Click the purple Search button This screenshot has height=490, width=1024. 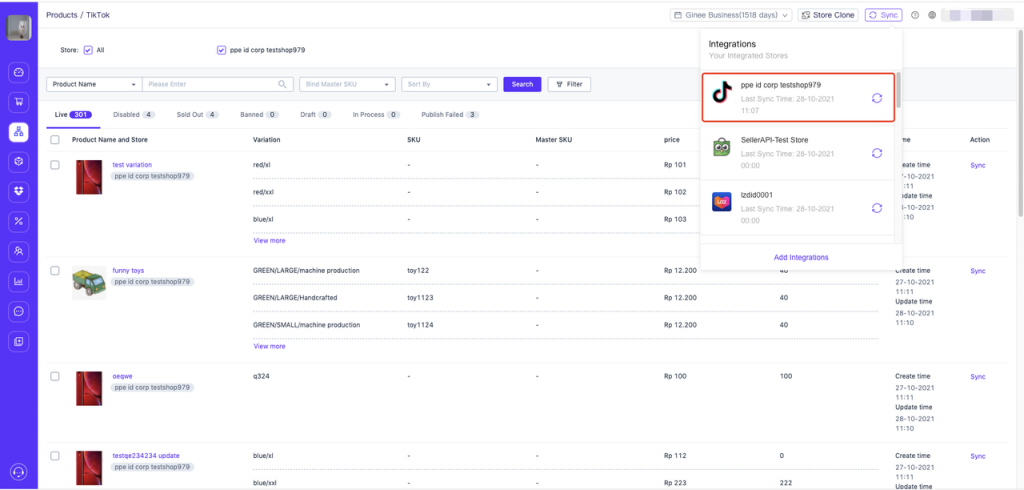click(522, 84)
